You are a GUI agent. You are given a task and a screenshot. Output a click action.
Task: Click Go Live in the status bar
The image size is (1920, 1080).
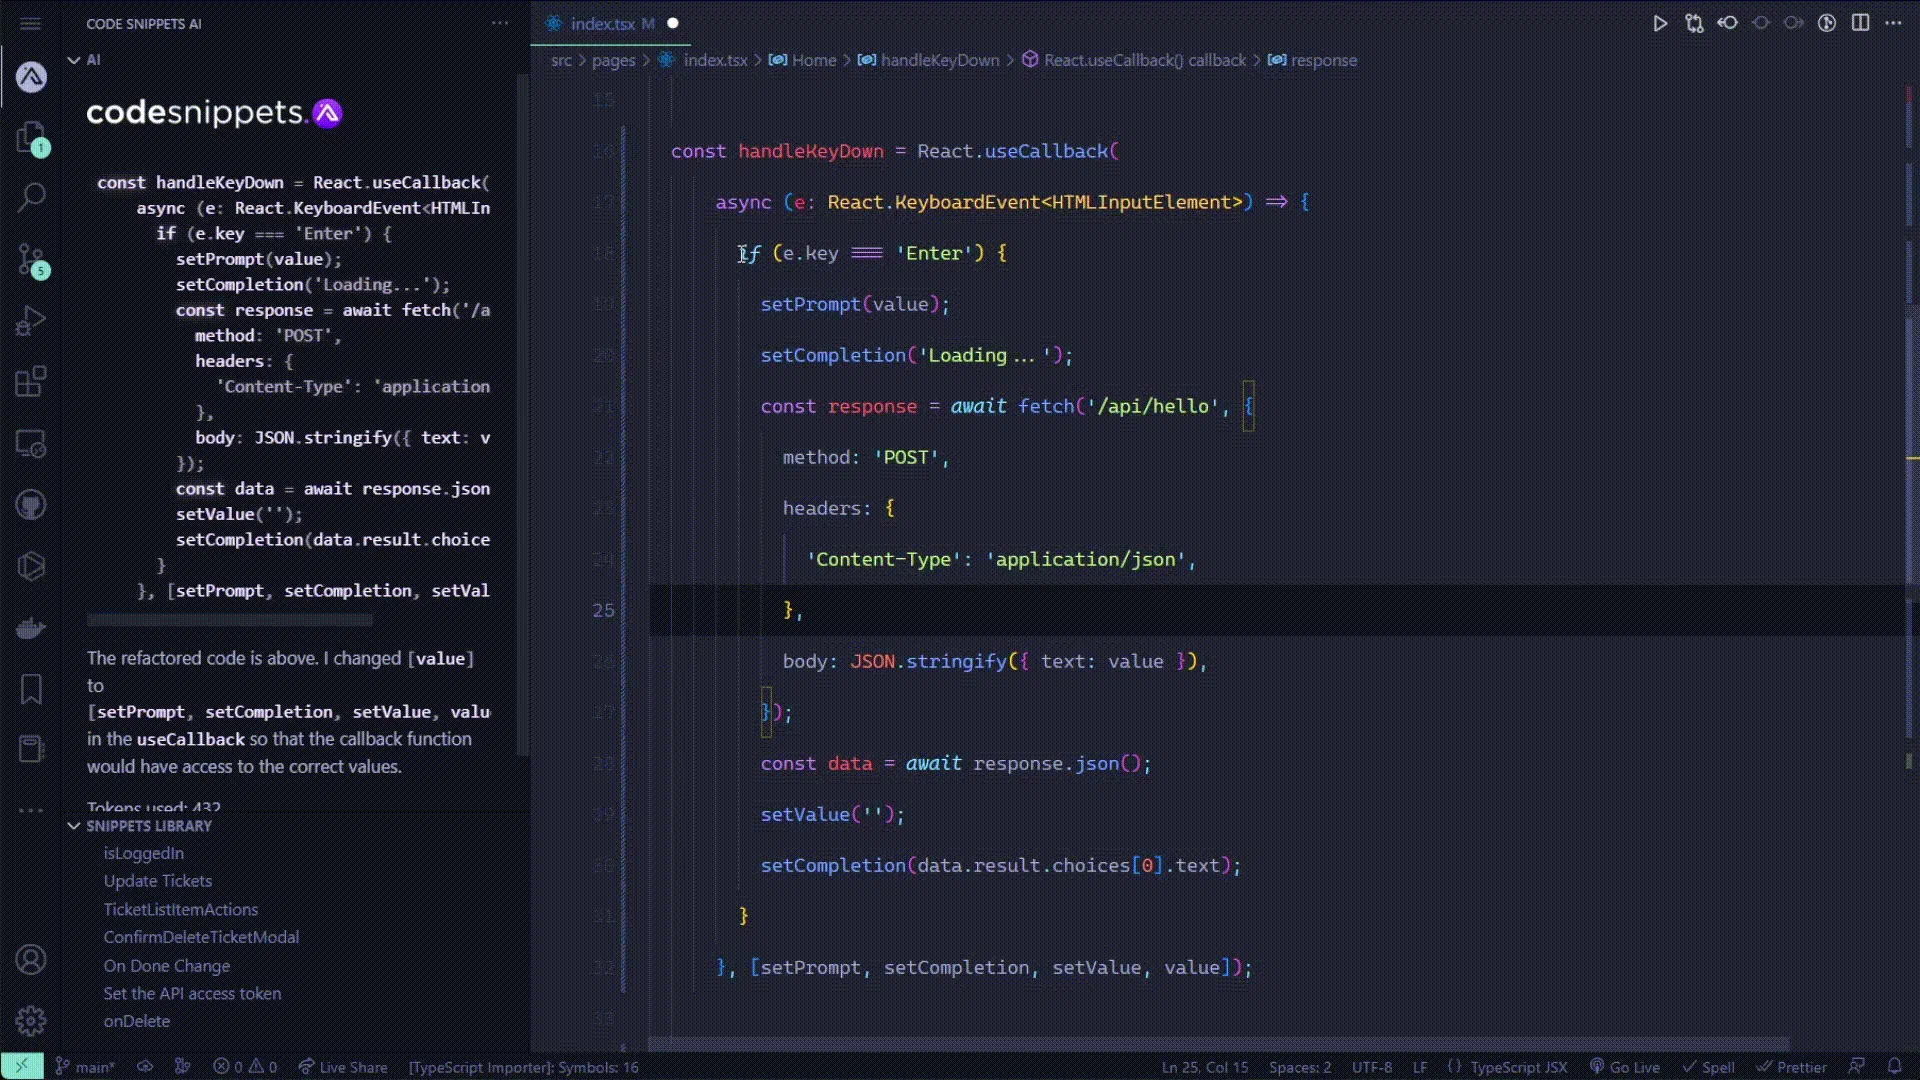click(x=1624, y=1067)
